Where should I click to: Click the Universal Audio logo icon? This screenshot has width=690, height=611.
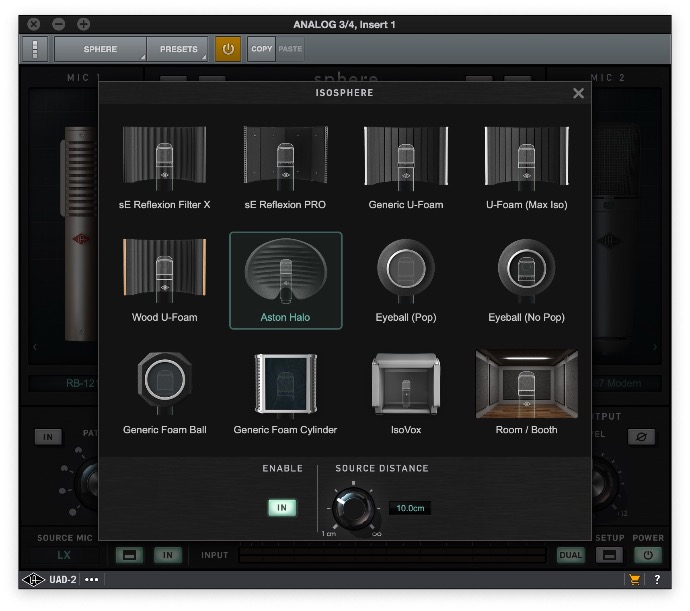(x=33, y=580)
